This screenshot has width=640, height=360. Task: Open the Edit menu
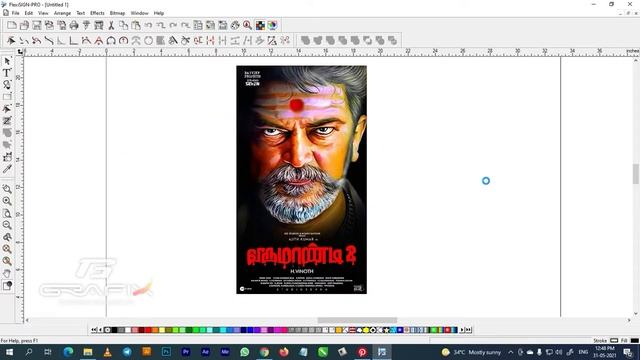pyautogui.click(x=29, y=13)
